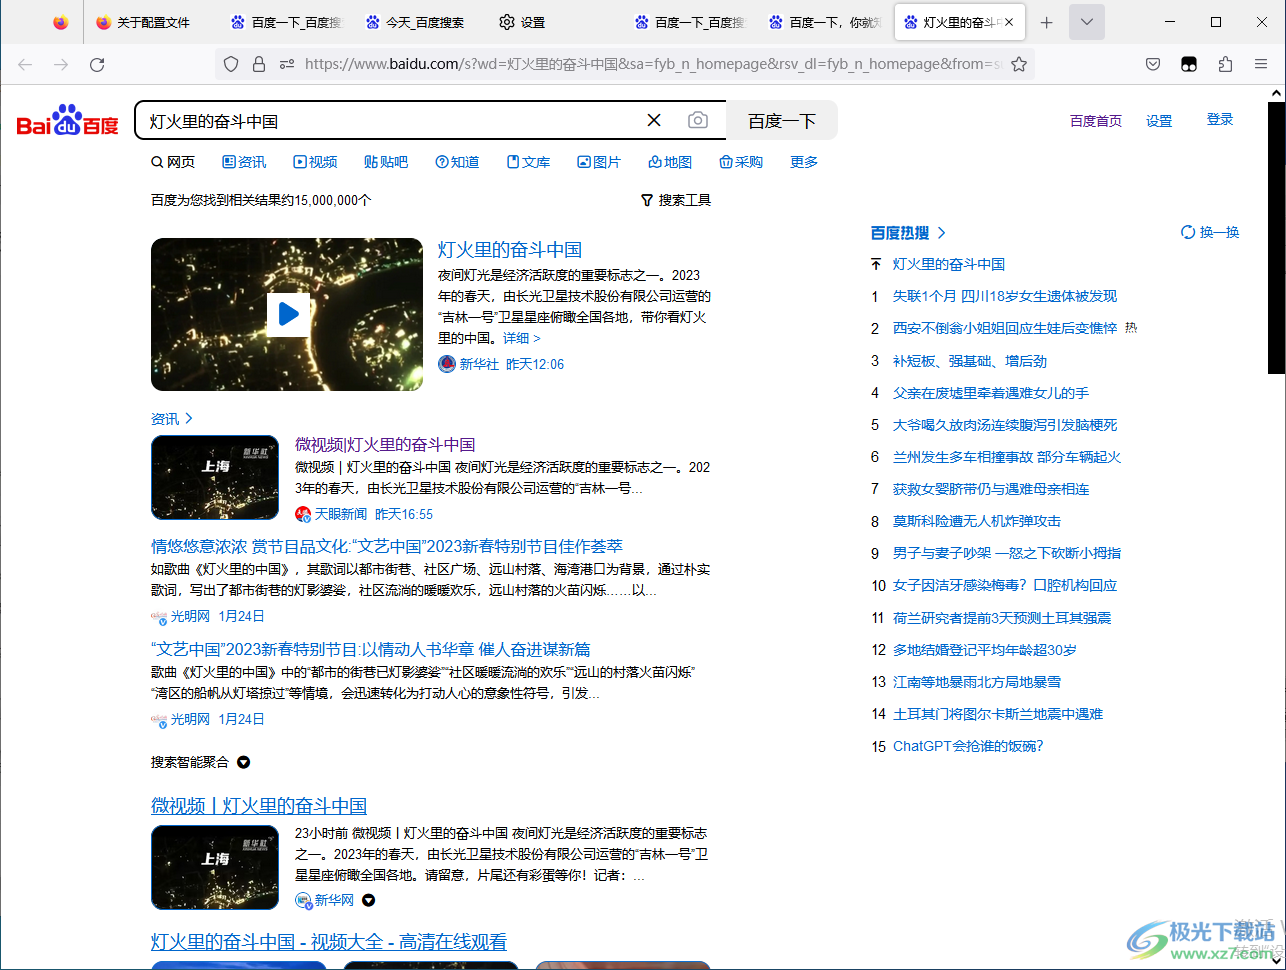The image size is (1286, 970).
Task: Open the list all tabs dropdown
Action: (x=1087, y=22)
